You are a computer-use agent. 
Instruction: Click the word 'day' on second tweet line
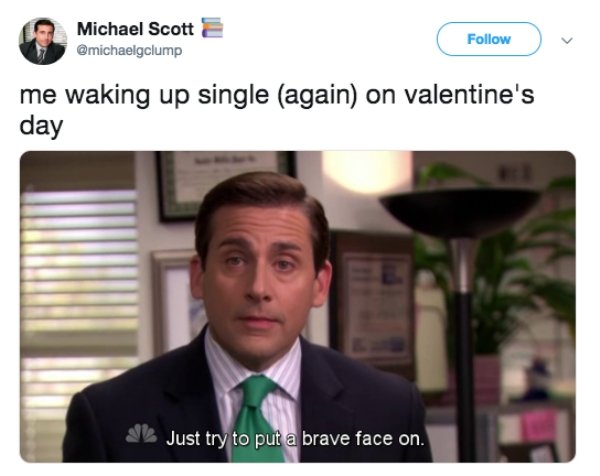pos(41,126)
